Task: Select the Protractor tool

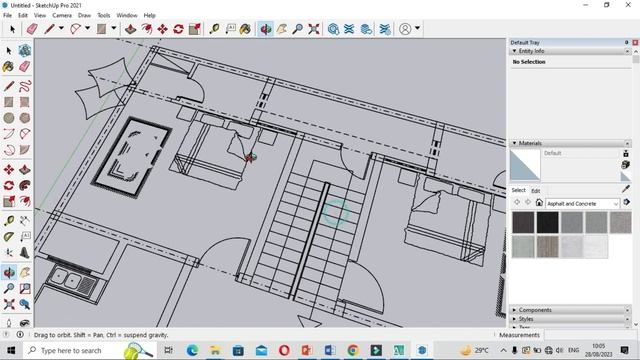Action: pos(9,237)
